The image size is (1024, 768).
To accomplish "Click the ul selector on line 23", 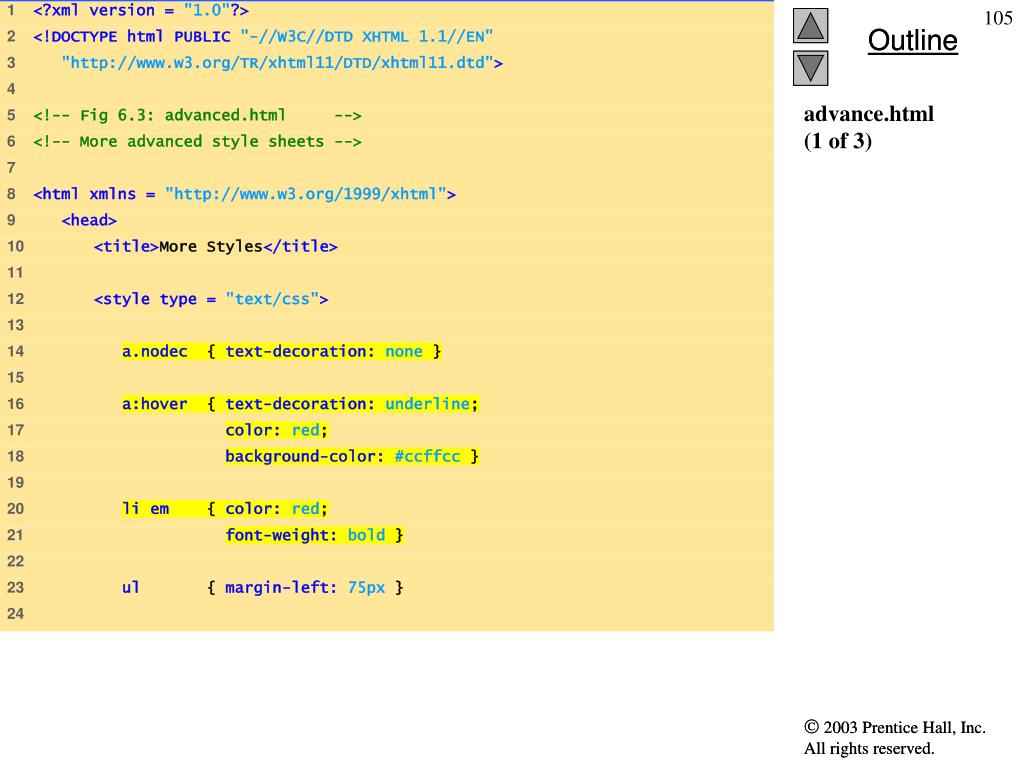I will (x=131, y=588).
